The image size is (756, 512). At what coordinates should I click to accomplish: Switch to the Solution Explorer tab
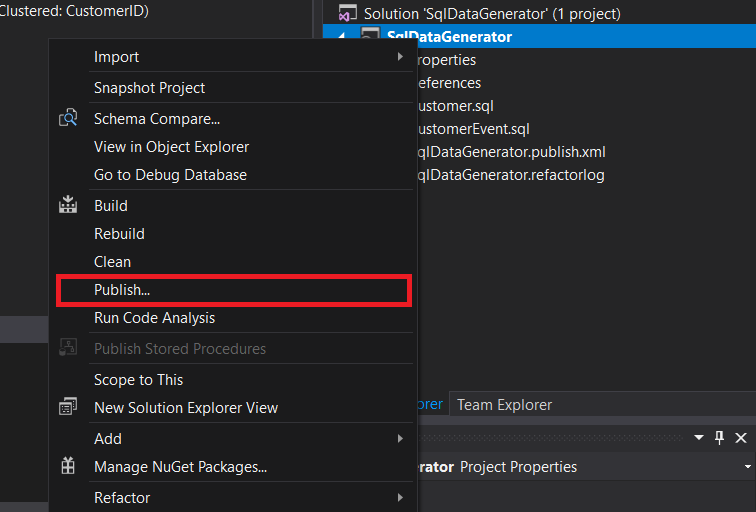(x=430, y=404)
